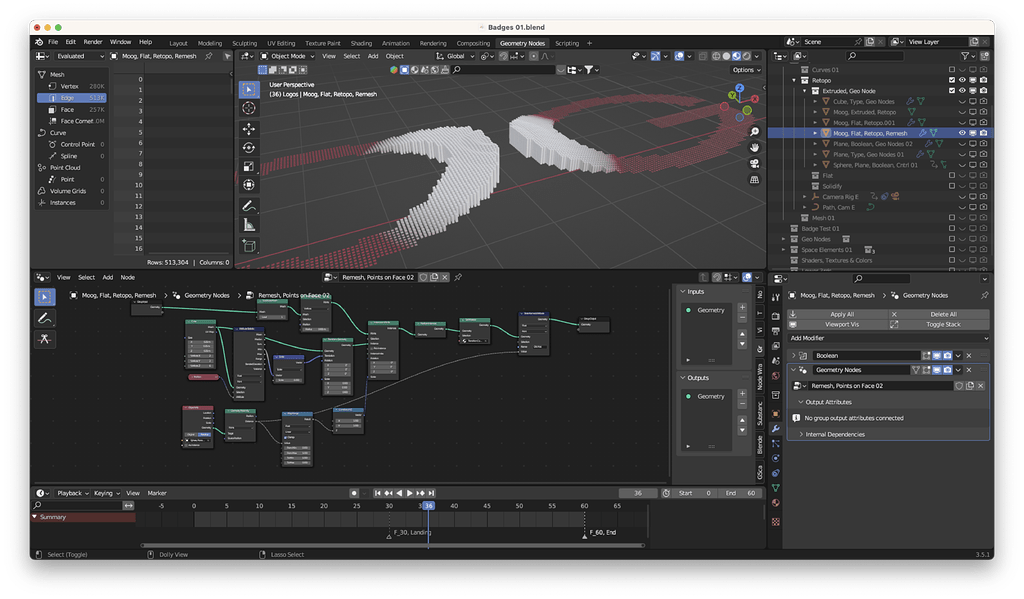Image resolution: width=1024 pixels, height=599 pixels.
Task: Play the animation in timeline
Action: (409, 493)
